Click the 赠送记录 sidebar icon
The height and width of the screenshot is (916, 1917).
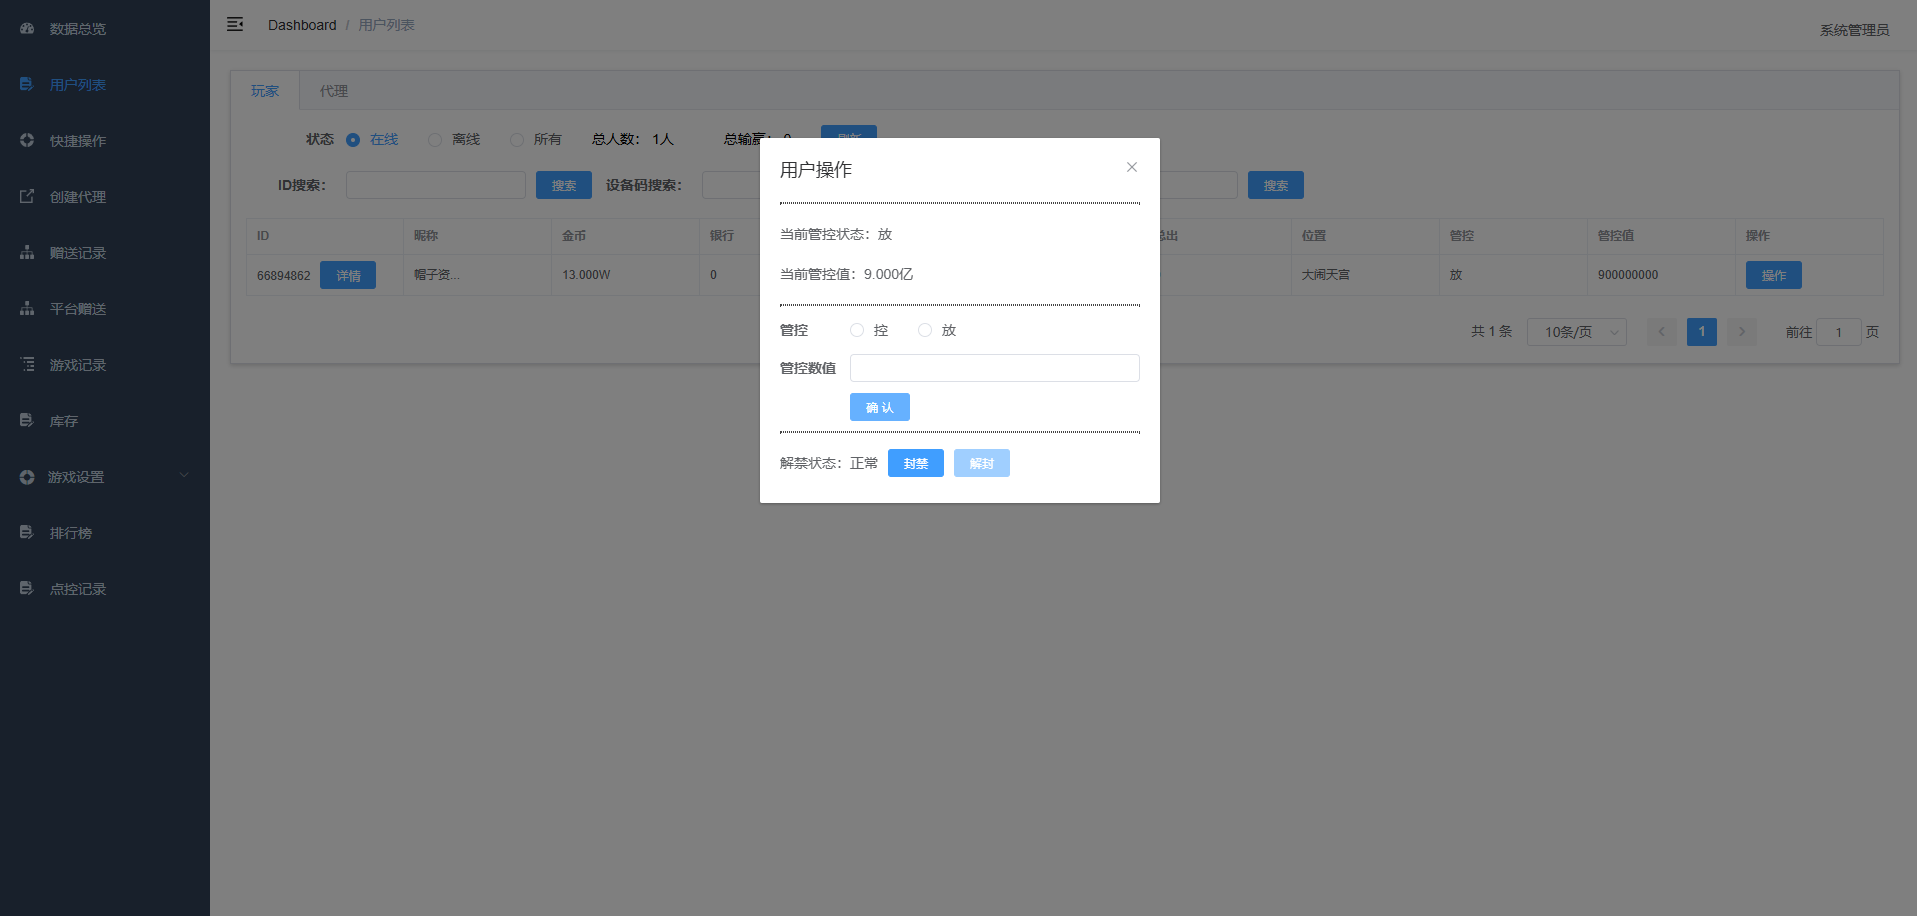(x=27, y=253)
